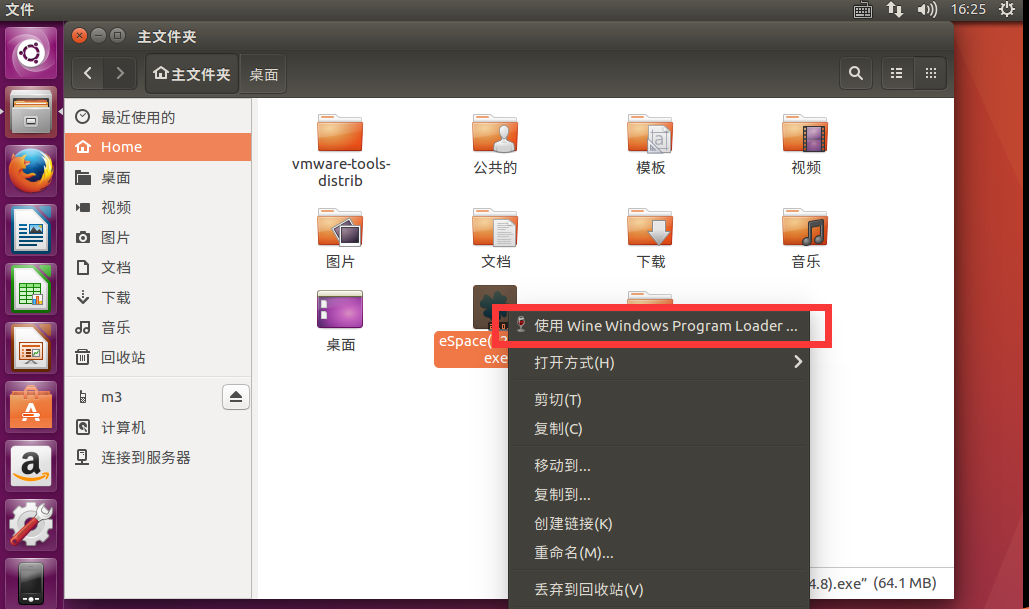1029x609 pixels.
Task: Select 最近使用的 in the sidebar
Action: coord(158,117)
